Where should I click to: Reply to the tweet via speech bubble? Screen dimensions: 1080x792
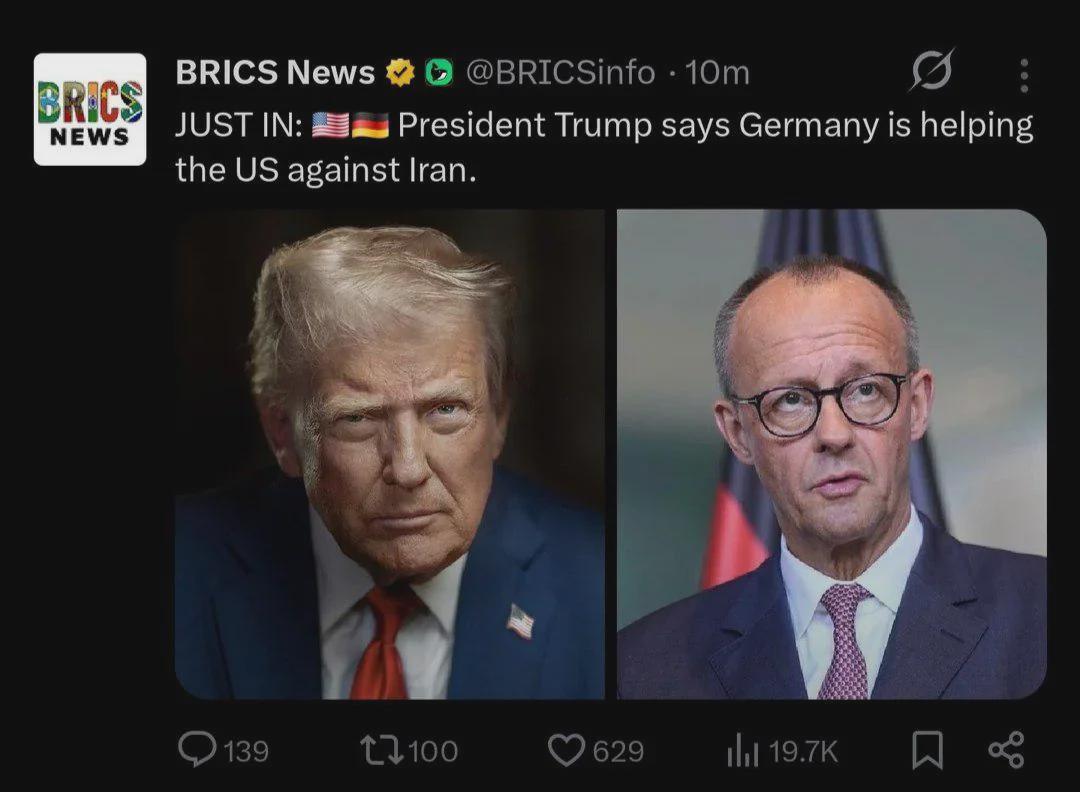tap(197, 750)
